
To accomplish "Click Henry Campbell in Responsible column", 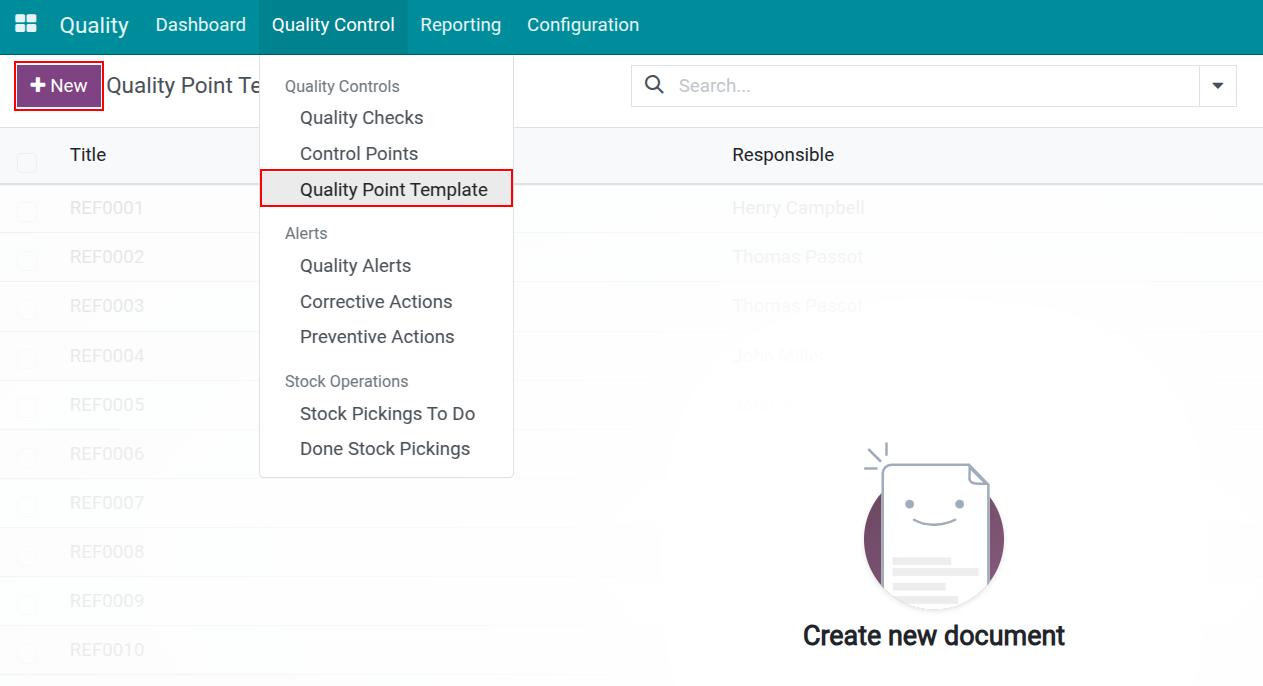I will click(x=798, y=208).
